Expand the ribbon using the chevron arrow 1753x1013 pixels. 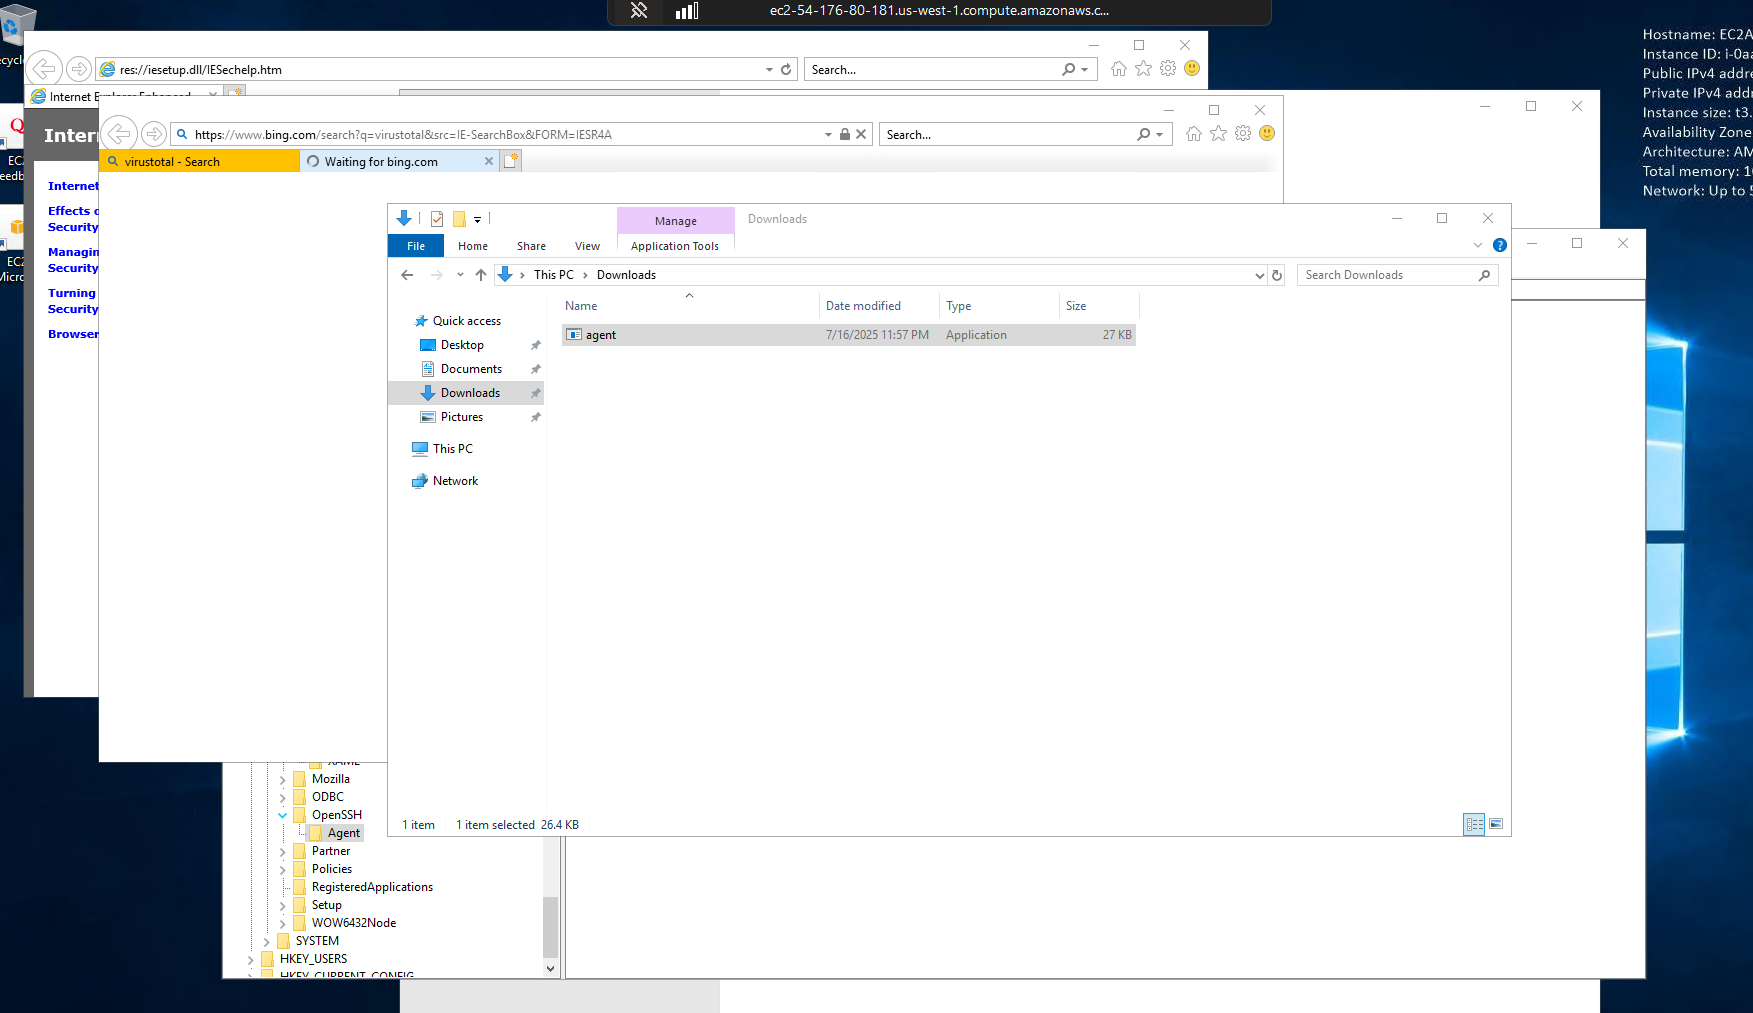click(x=1477, y=245)
